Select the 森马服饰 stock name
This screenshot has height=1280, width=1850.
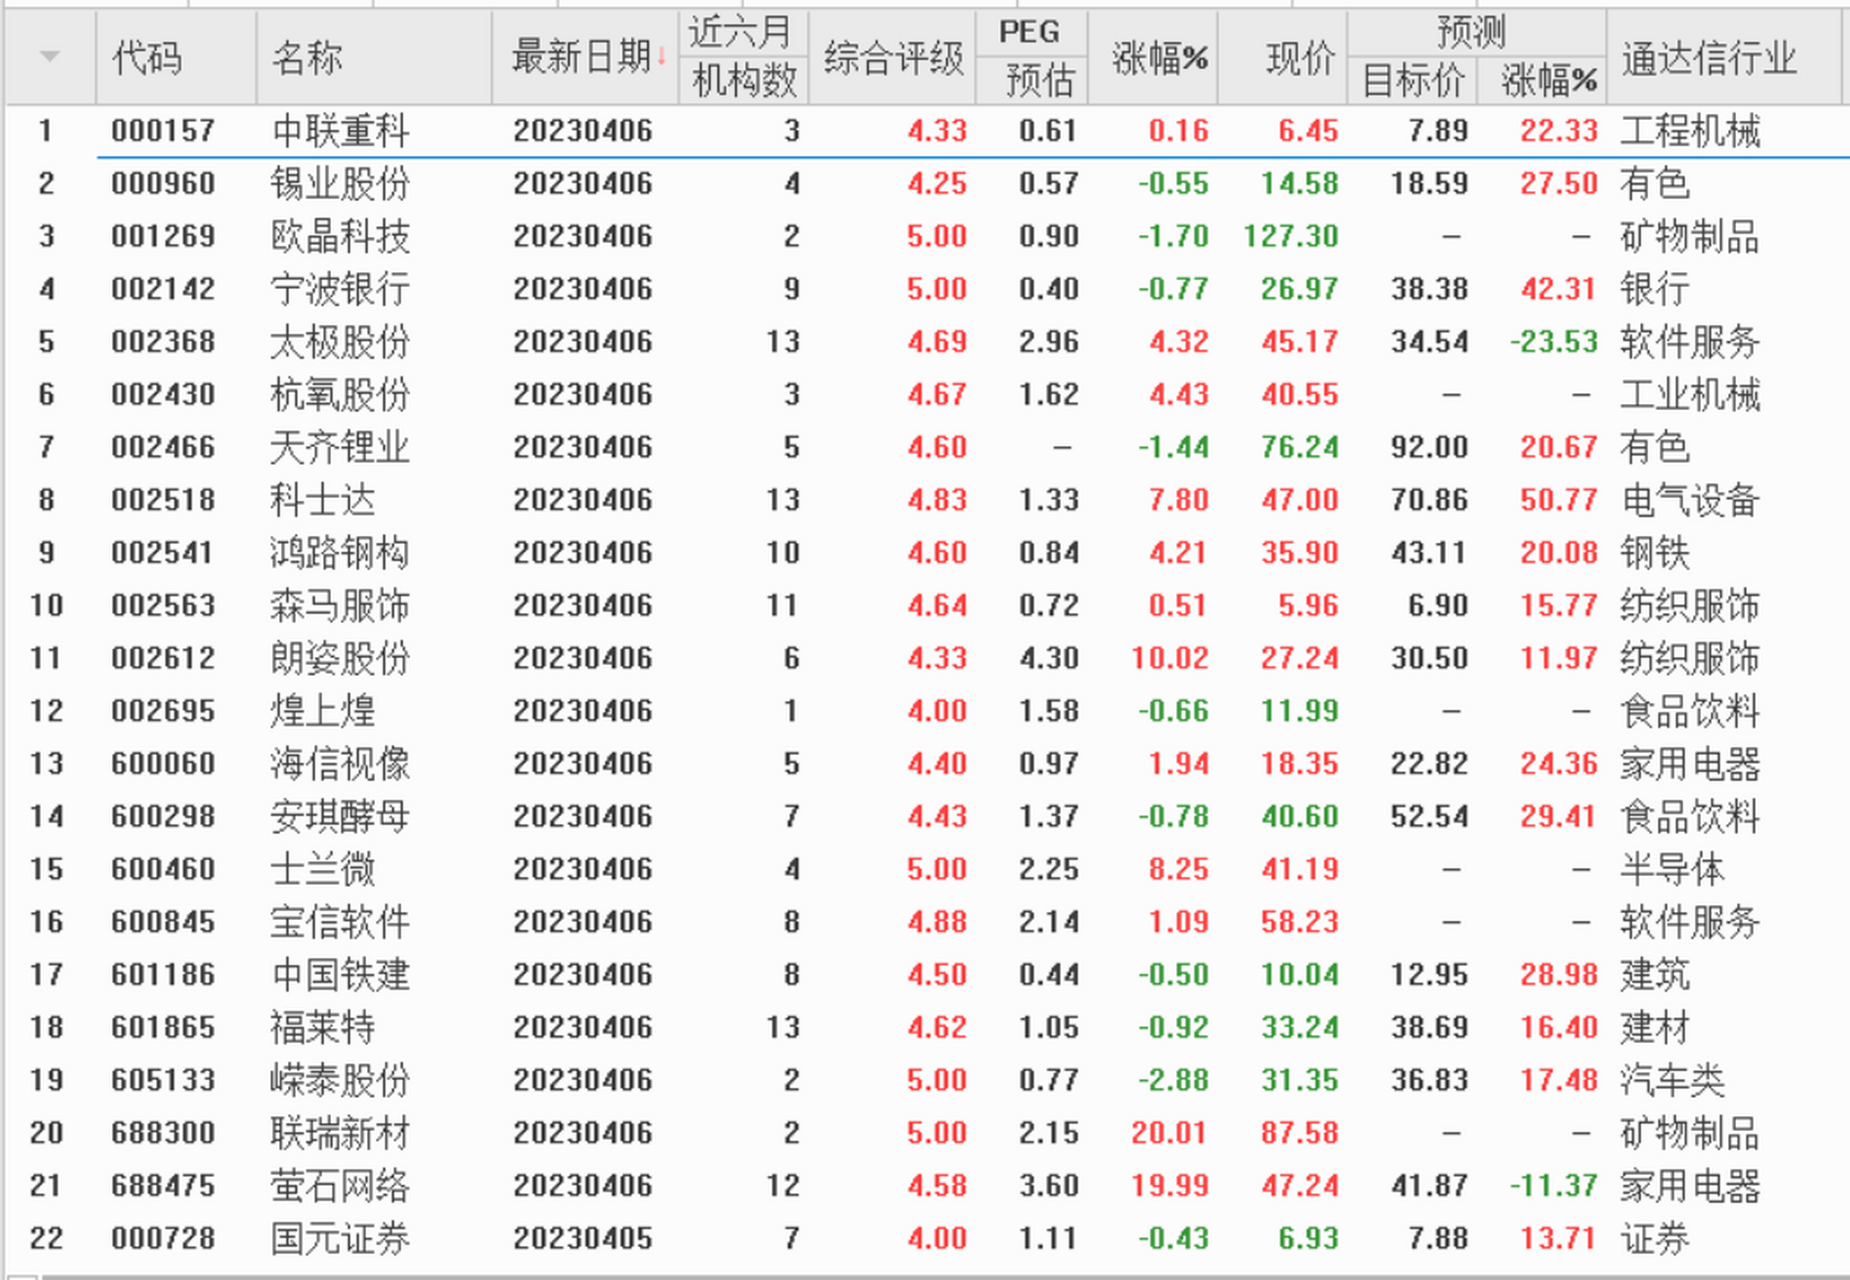(x=340, y=606)
